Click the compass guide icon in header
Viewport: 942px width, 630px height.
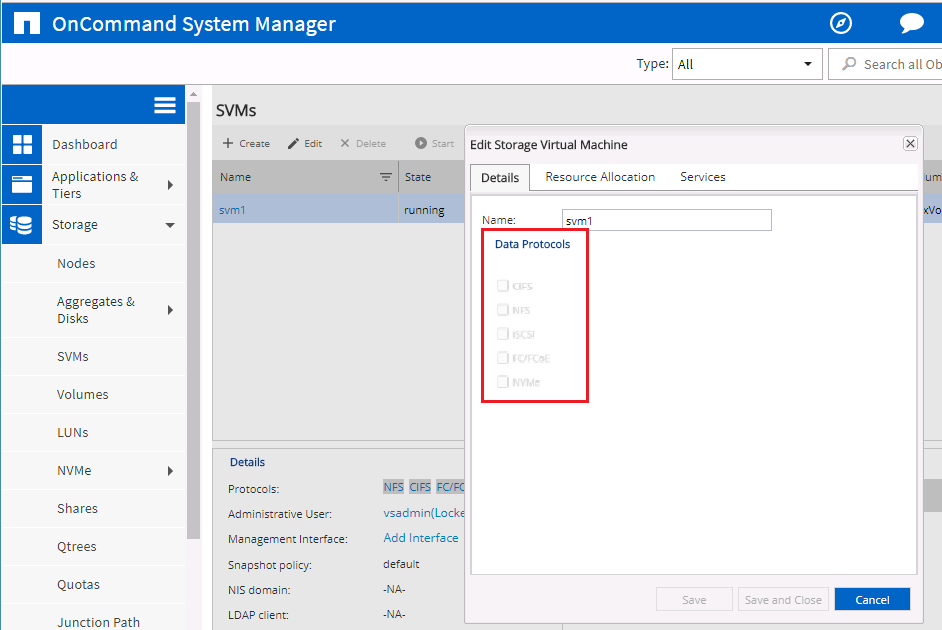click(841, 23)
